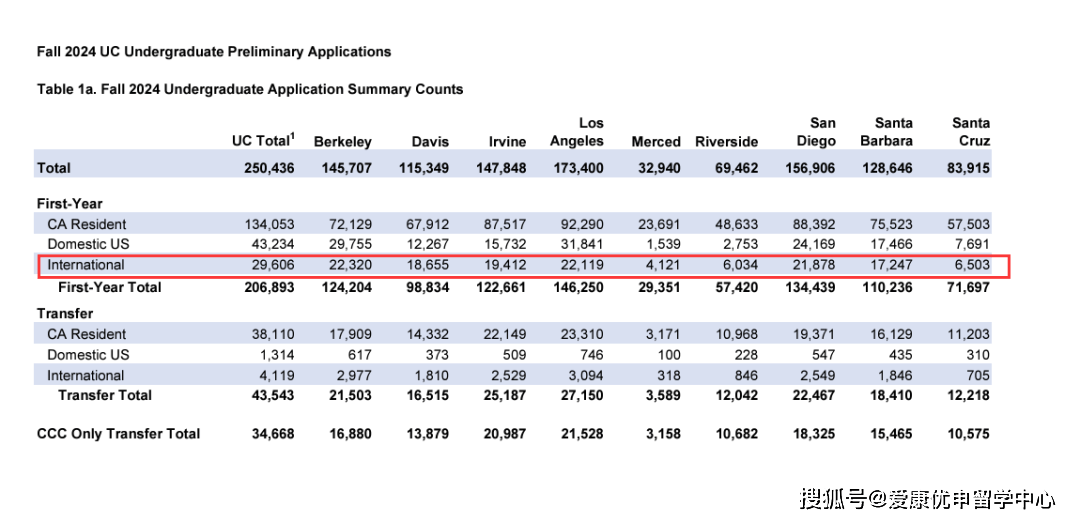Click Riverside CCC Only value 10,682
The width and height of the screenshot is (1080, 522).
tap(736, 434)
